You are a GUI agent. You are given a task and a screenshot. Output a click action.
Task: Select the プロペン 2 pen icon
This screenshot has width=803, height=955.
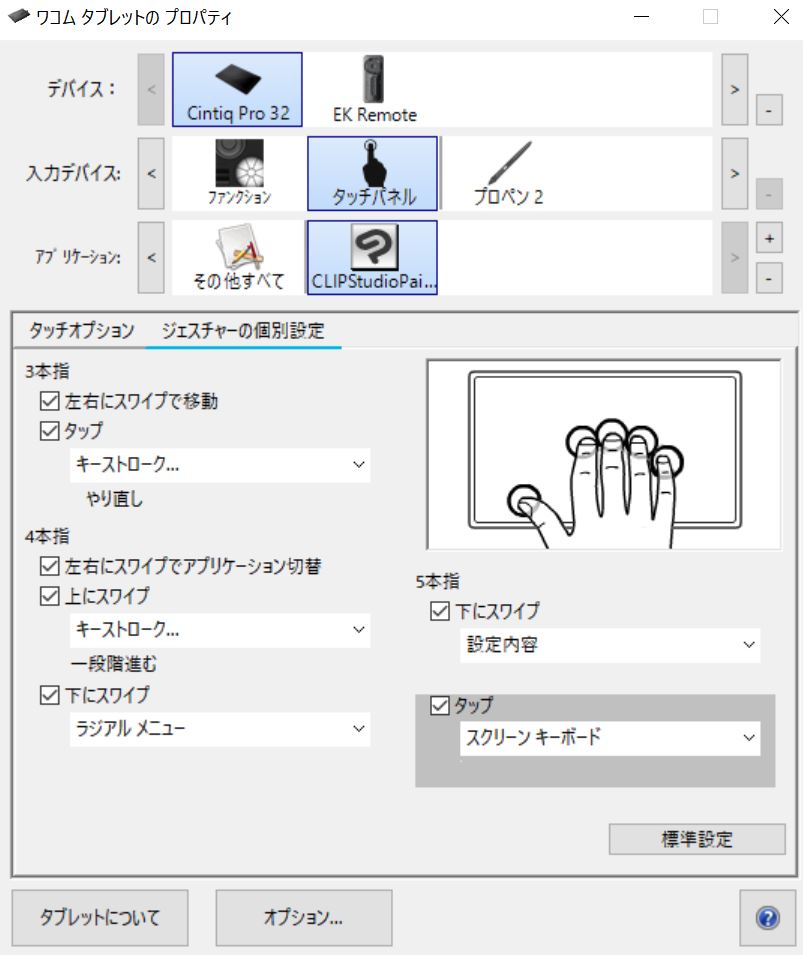tap(509, 174)
